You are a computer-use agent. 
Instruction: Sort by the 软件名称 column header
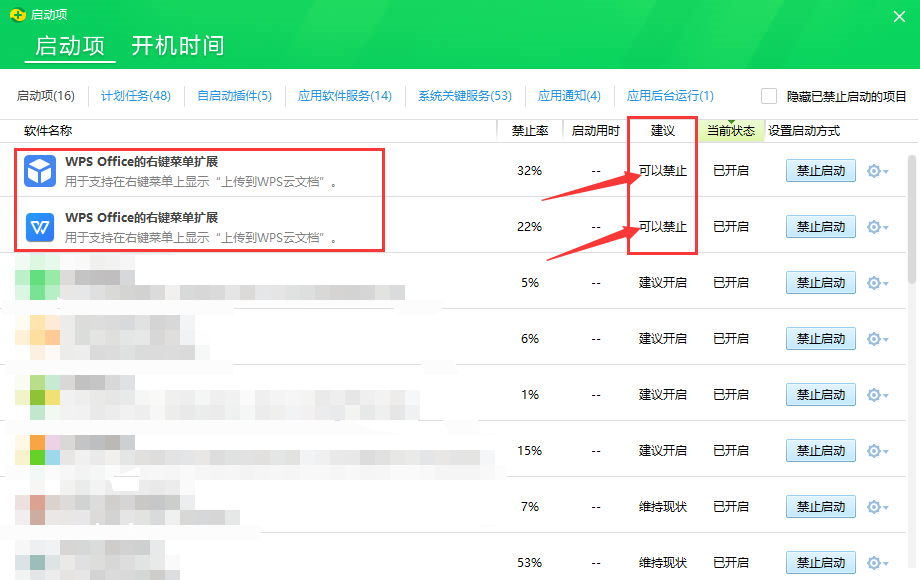point(48,131)
